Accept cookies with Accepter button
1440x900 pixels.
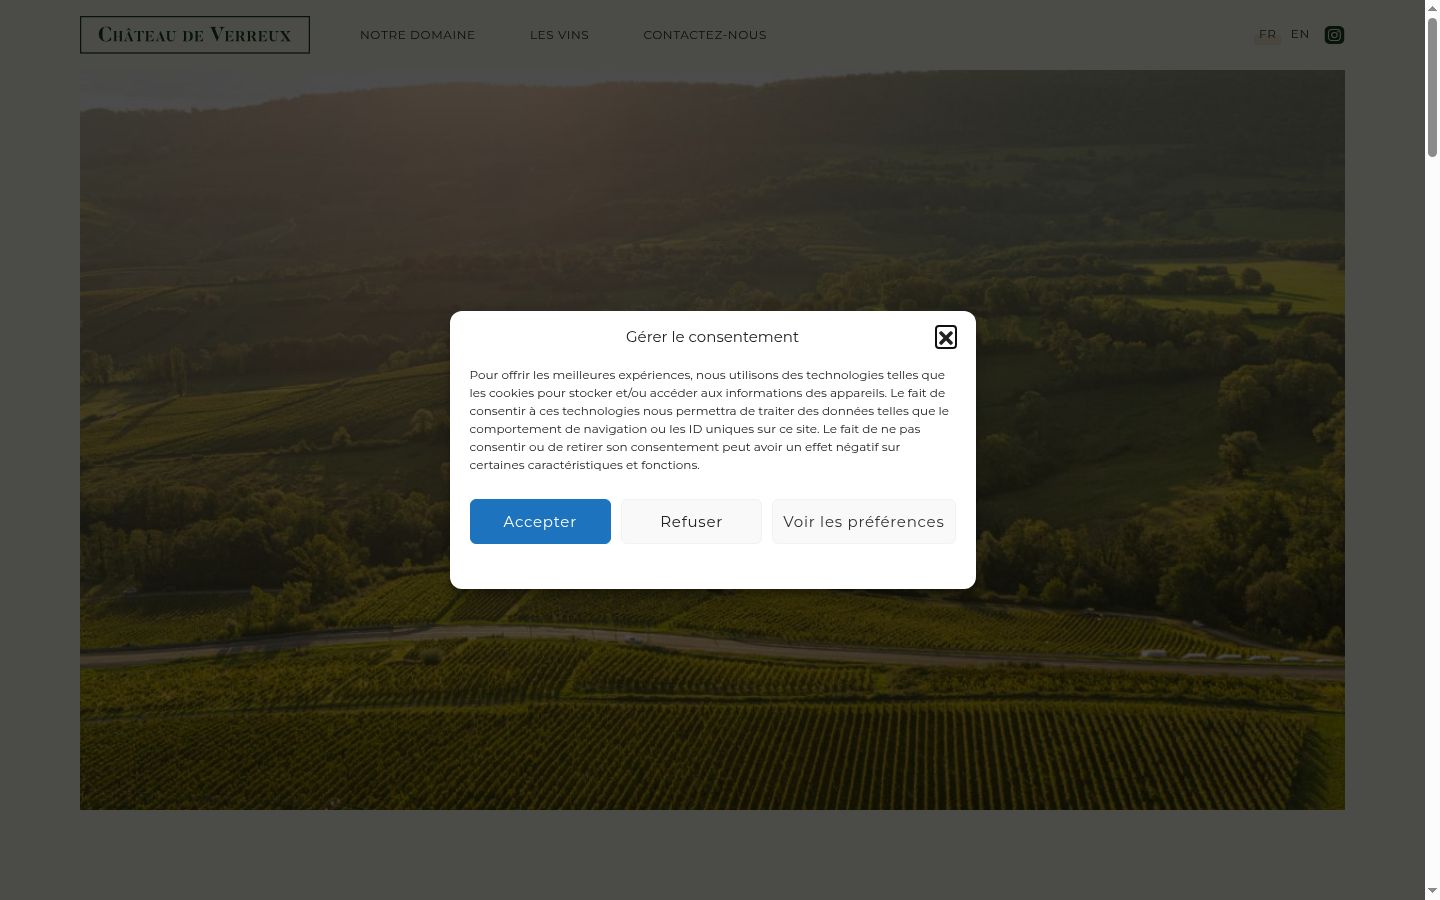(540, 522)
